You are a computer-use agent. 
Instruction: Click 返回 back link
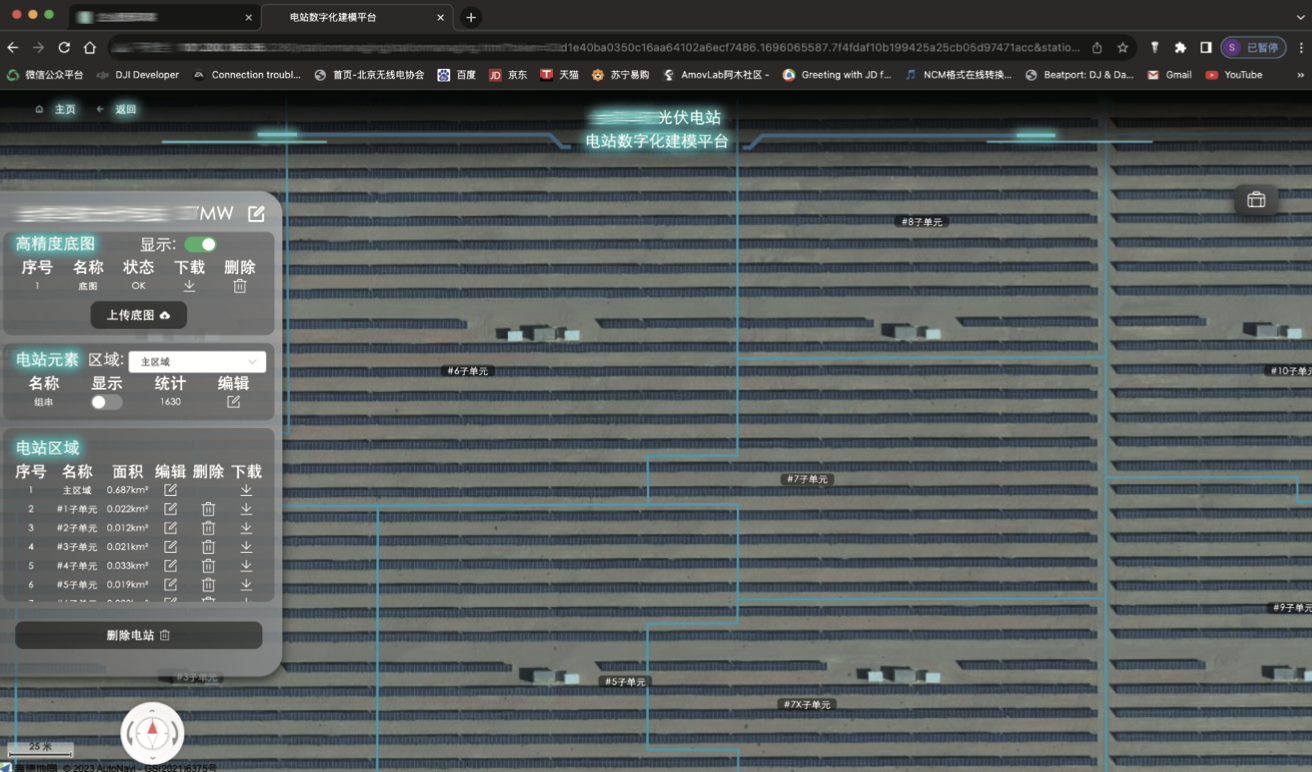(115, 109)
